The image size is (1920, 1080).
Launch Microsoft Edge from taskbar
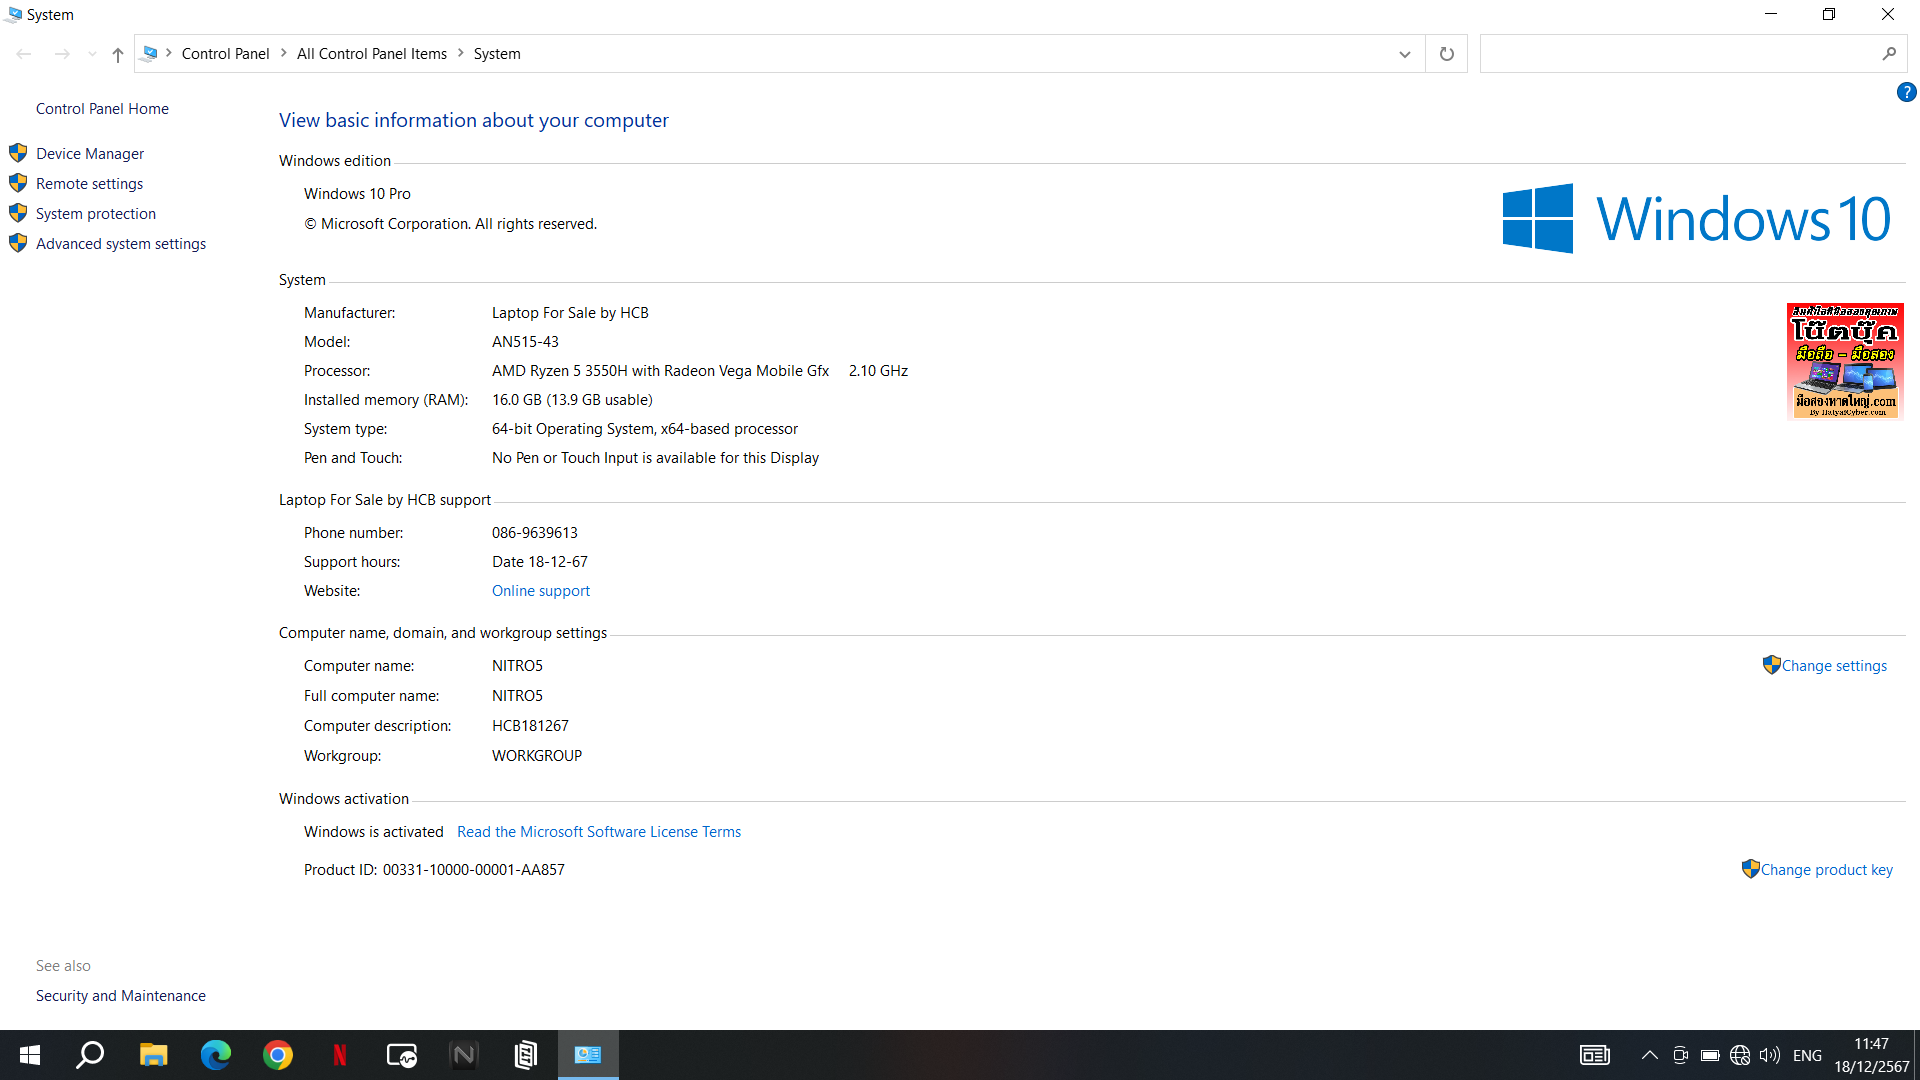(x=215, y=1055)
